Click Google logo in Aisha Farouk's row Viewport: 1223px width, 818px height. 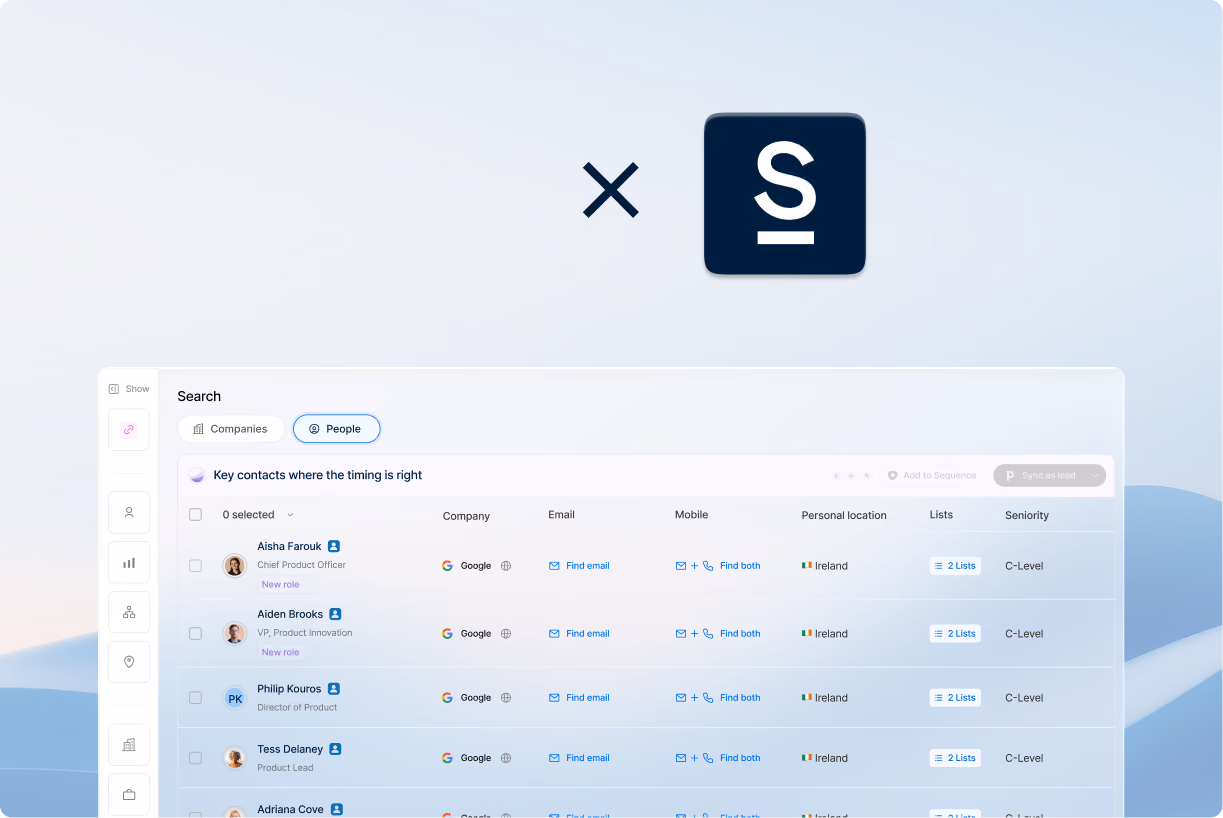pos(447,566)
